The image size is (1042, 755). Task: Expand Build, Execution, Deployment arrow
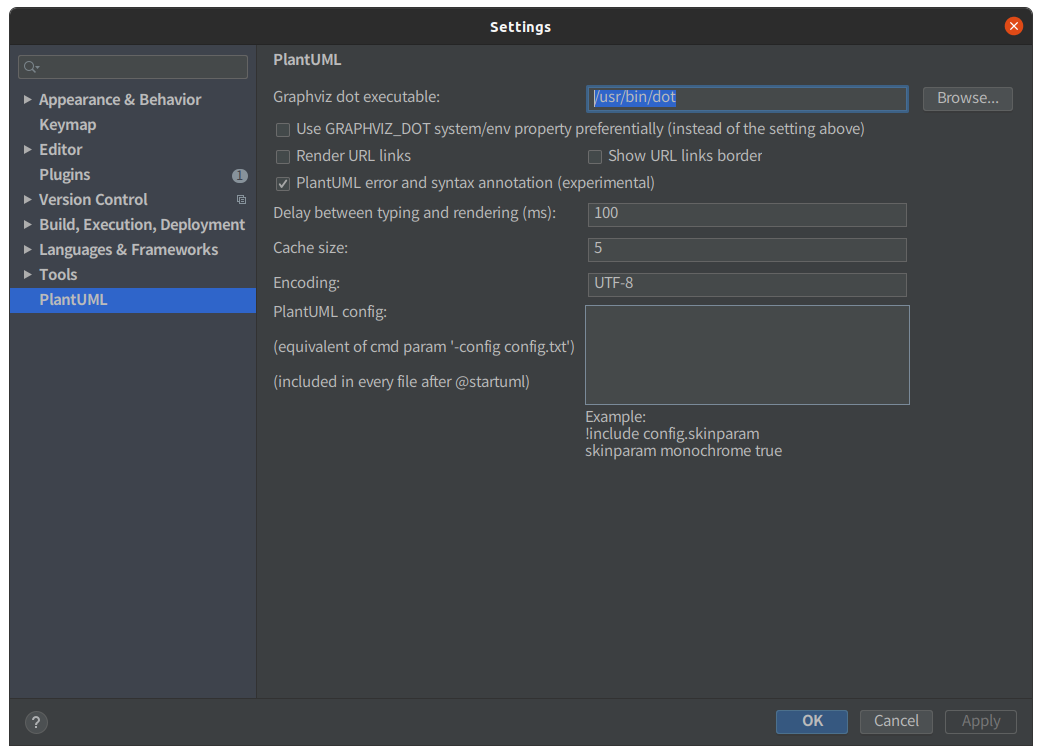tap(27, 225)
